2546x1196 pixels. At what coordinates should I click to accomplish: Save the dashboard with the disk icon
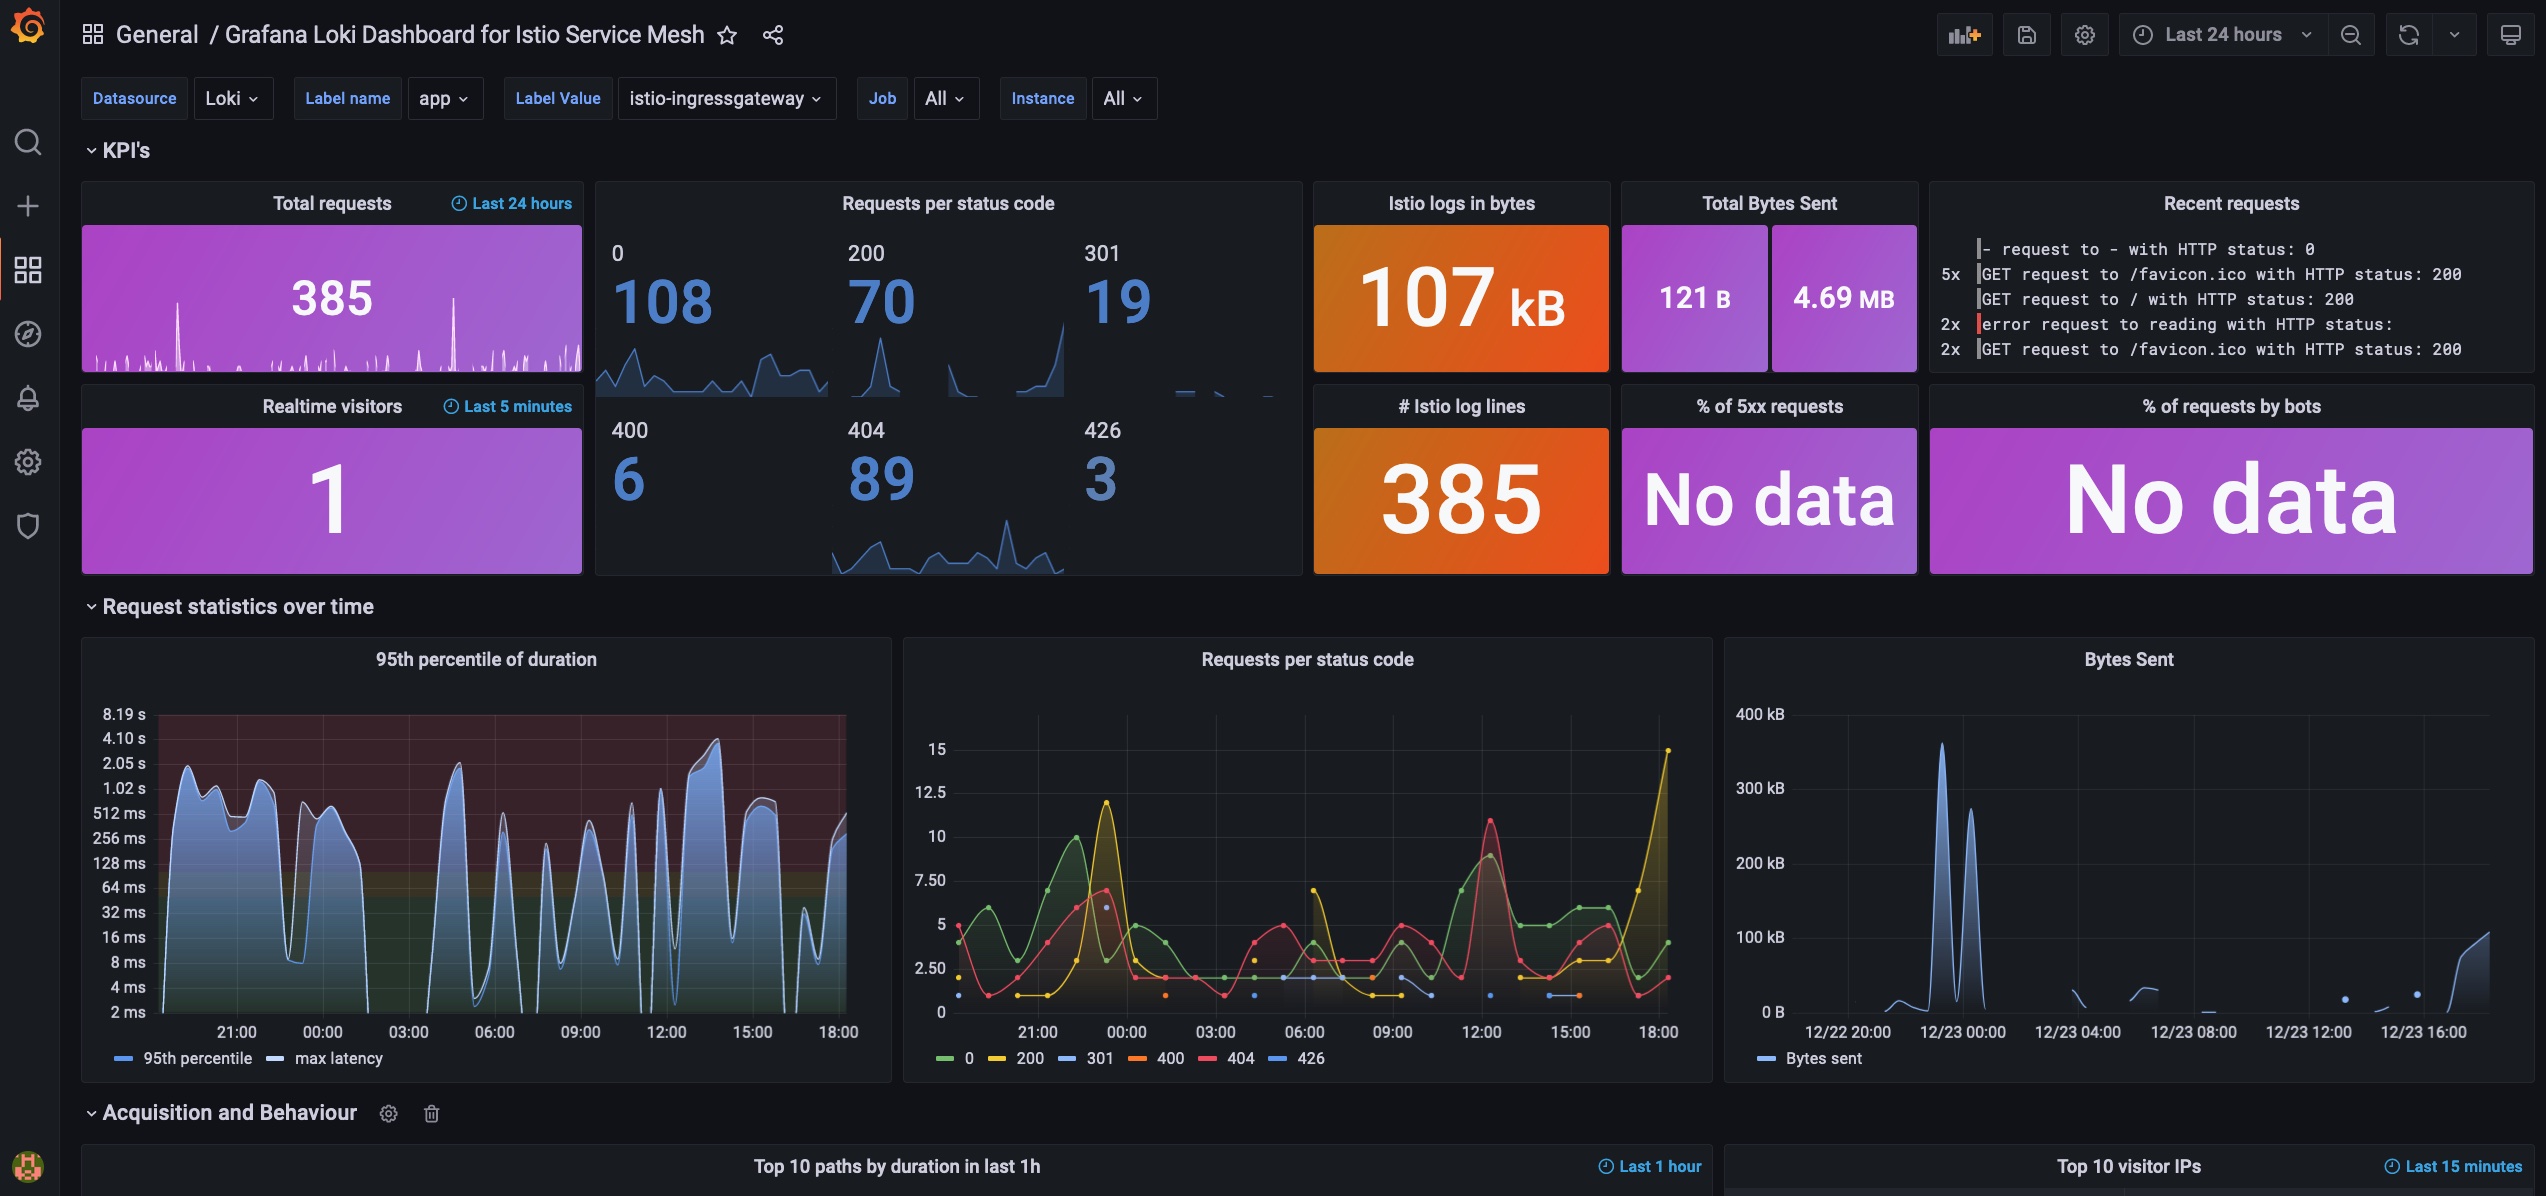pos(2026,35)
